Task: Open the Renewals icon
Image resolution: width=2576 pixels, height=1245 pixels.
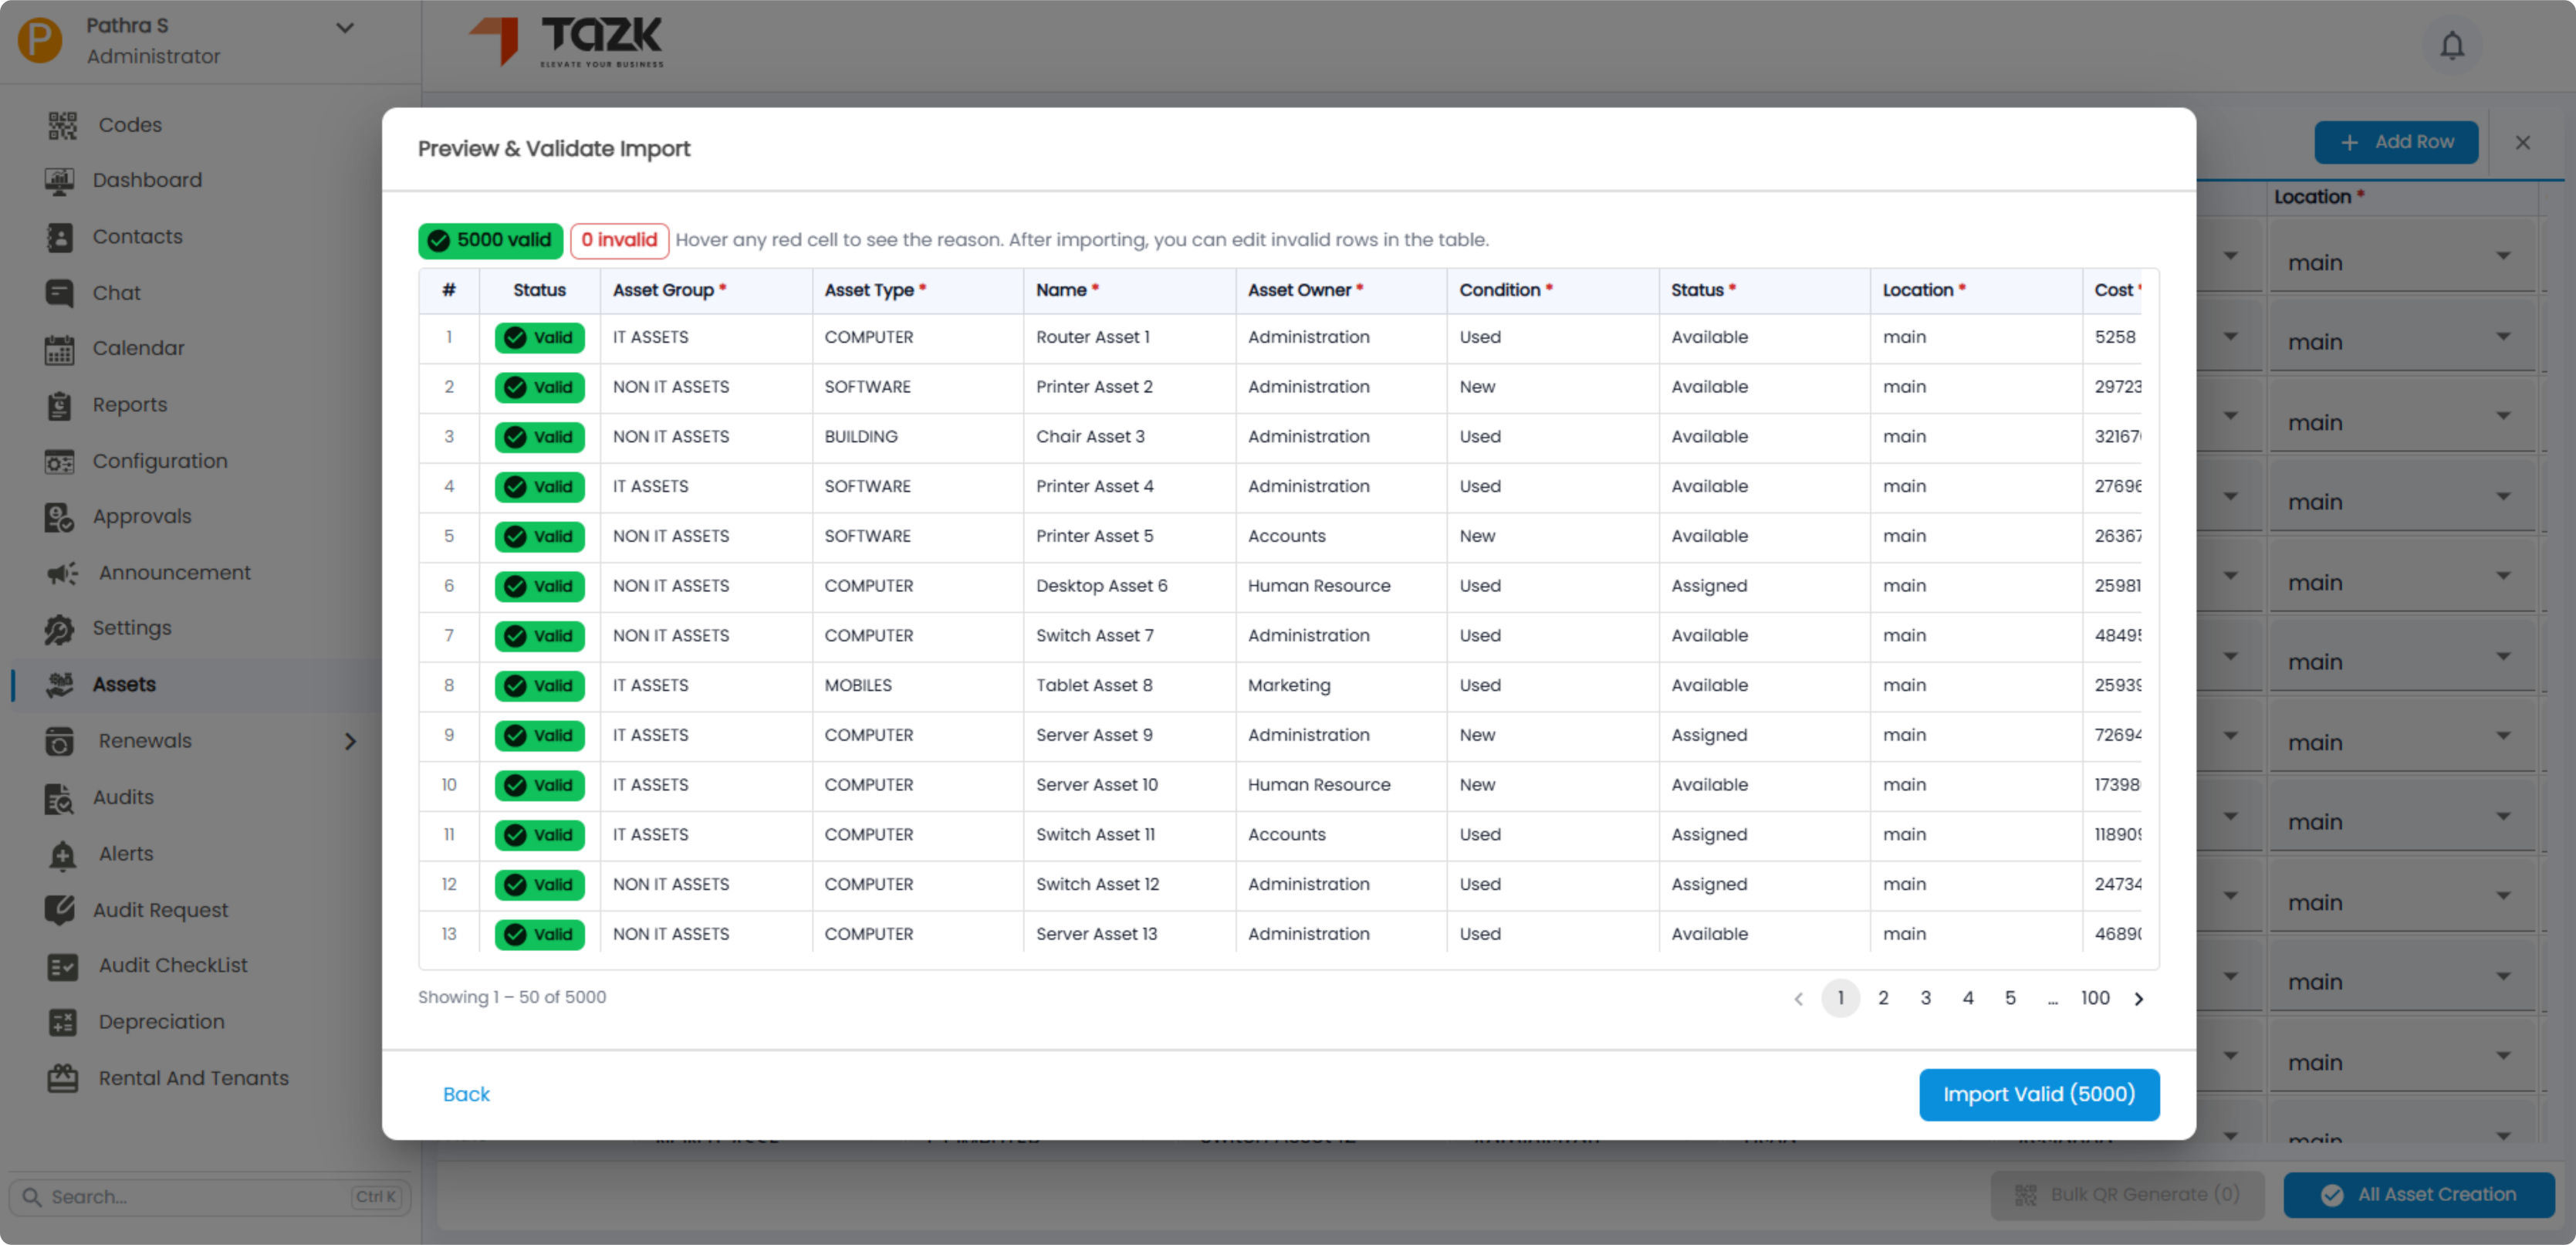Action: (x=59, y=741)
